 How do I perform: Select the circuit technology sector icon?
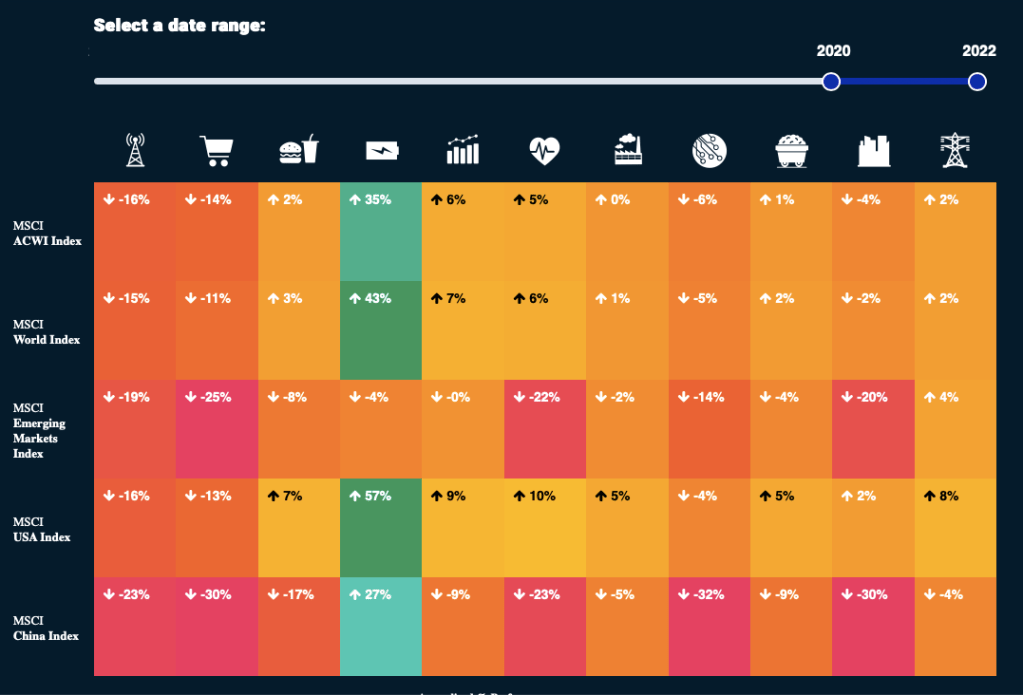709,151
